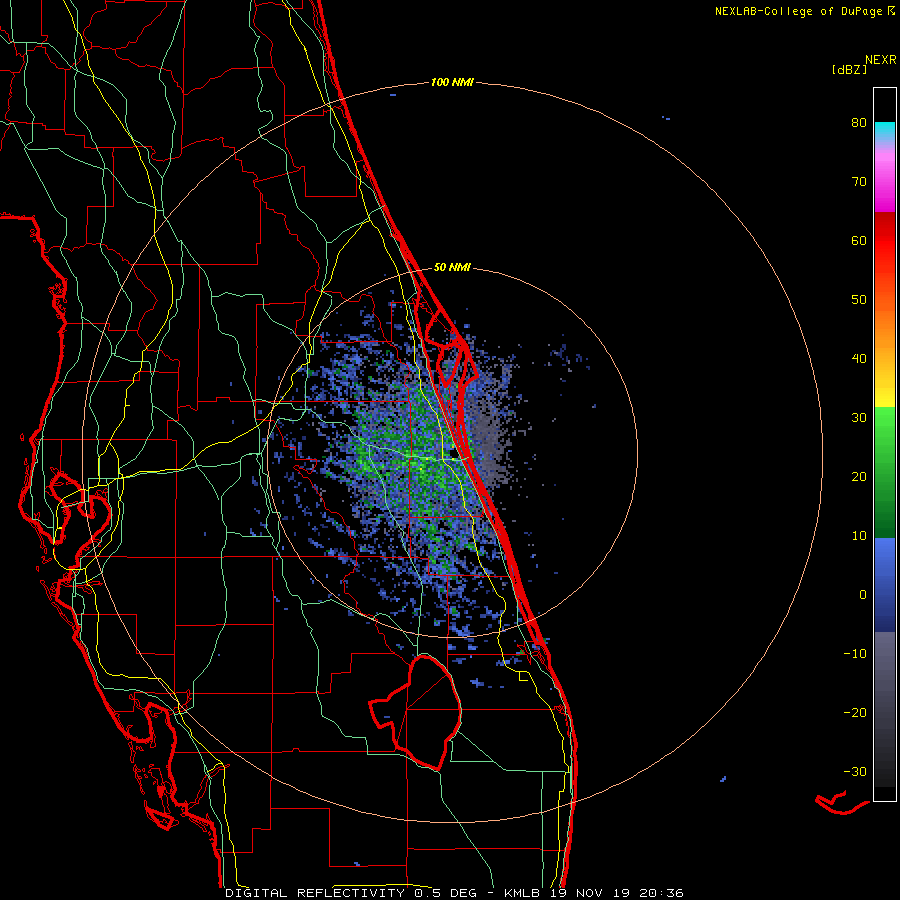Viewport: 900px width, 900px height.
Task: Click the NEXR label above color scale
Action: click(880, 60)
